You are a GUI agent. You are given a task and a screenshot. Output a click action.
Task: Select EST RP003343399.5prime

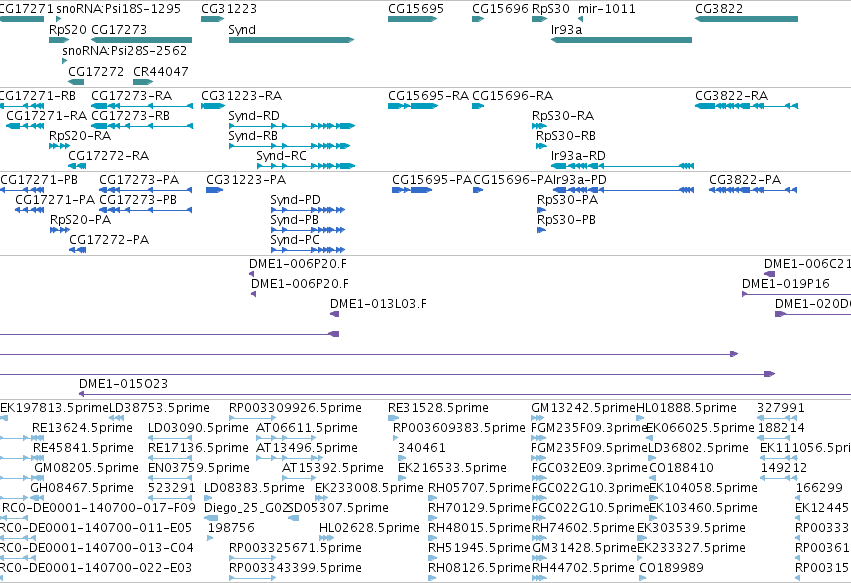pos(253,579)
